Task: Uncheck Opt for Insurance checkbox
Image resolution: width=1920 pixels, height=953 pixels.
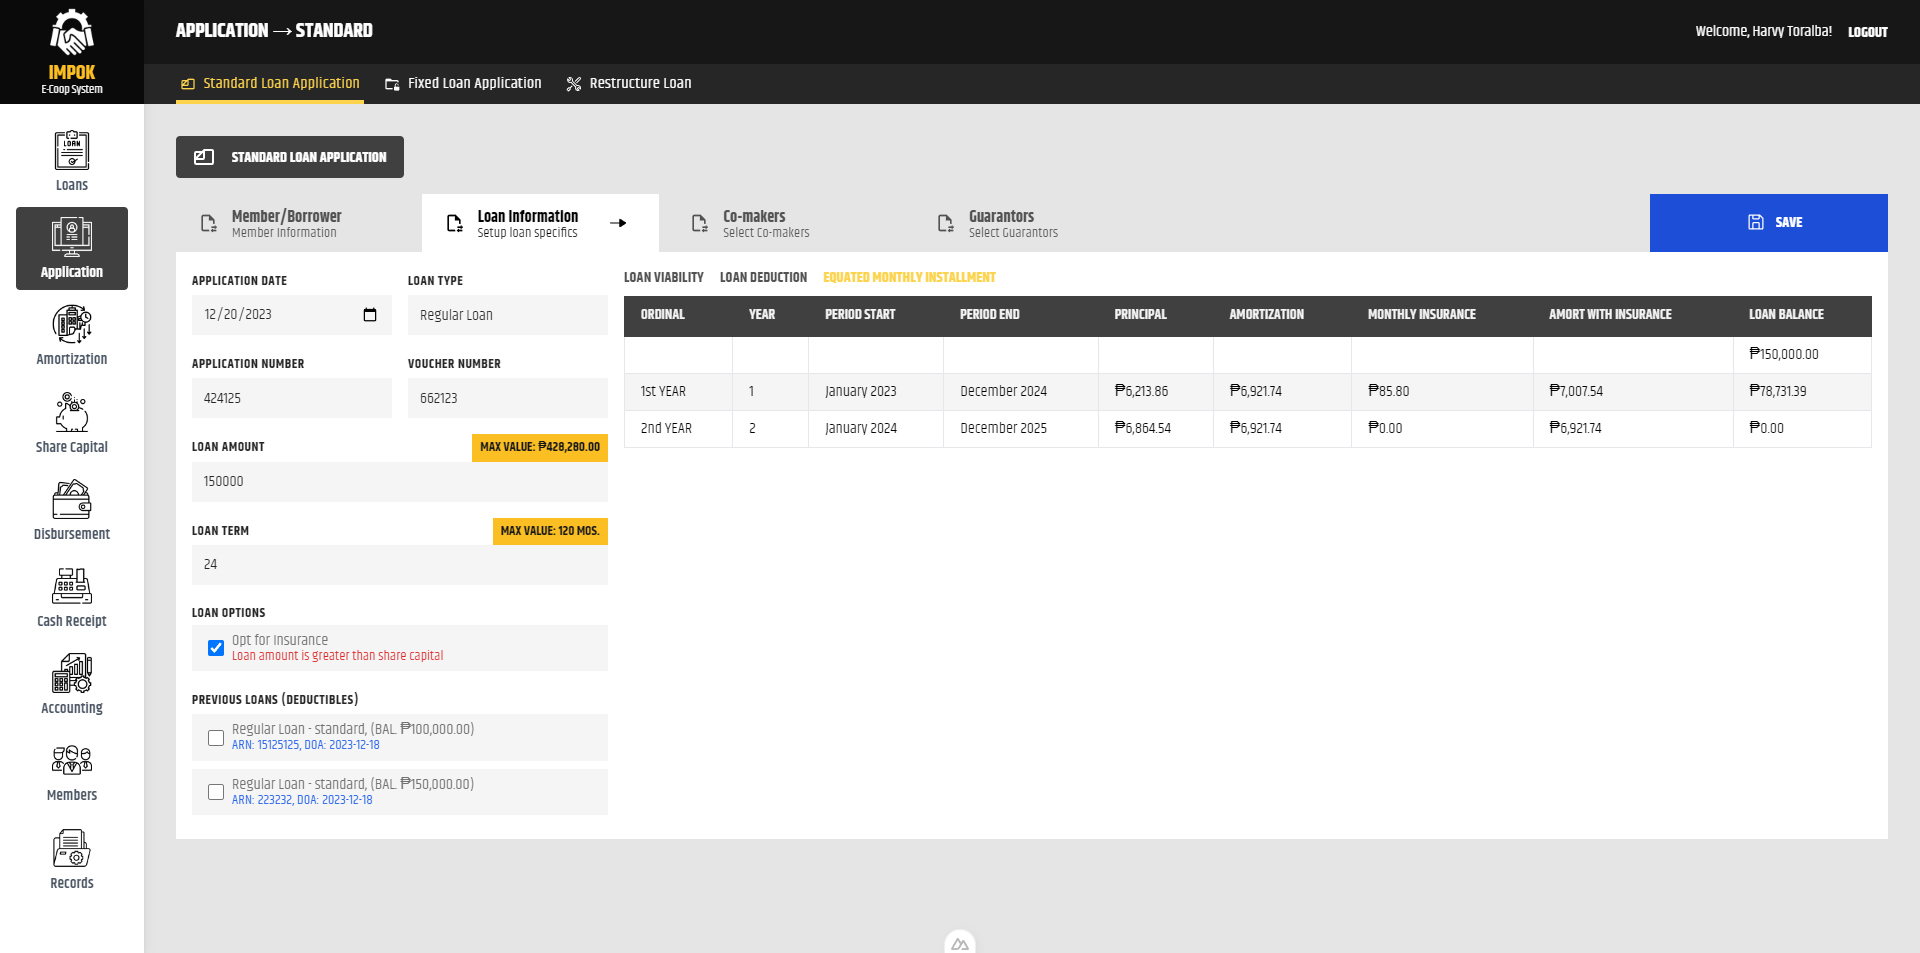Action: click(216, 648)
